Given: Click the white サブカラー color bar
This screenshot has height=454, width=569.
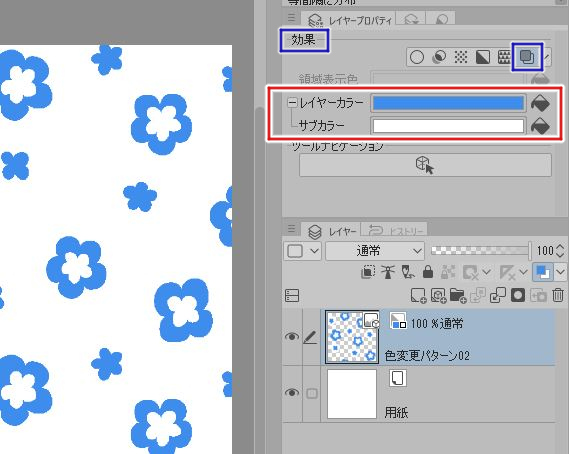Looking at the screenshot, I should (448, 126).
